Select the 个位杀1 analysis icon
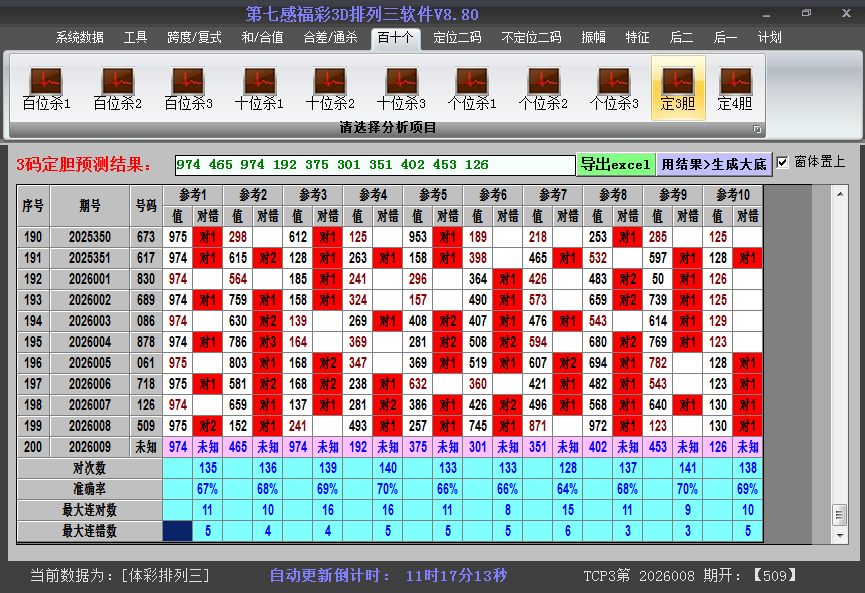Screen dimensions: 865x593 pyautogui.click(x=472, y=88)
